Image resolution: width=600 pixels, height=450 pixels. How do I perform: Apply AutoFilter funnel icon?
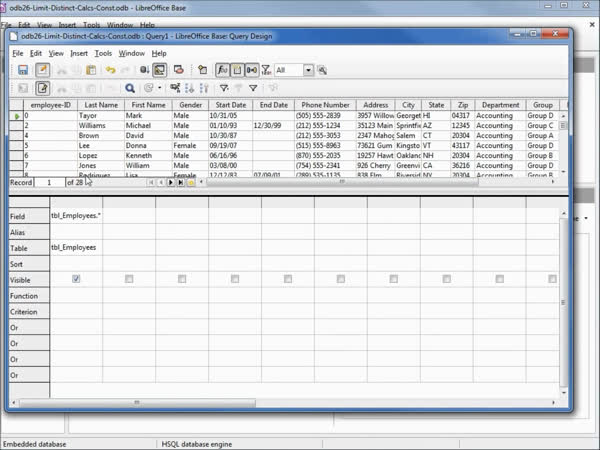click(224, 88)
